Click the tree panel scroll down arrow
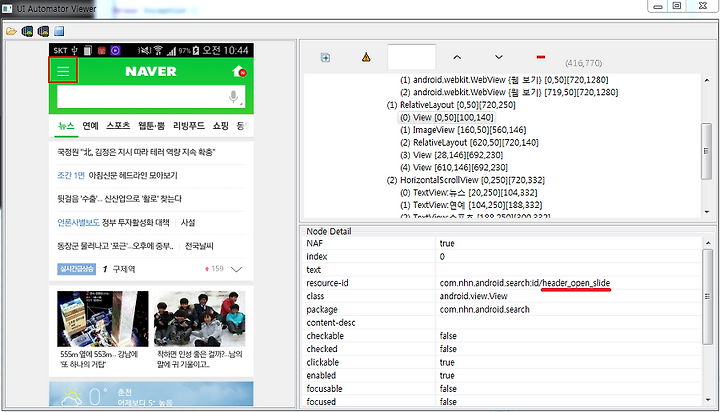Viewport: 720px width, 412px height. pyautogui.click(x=707, y=212)
